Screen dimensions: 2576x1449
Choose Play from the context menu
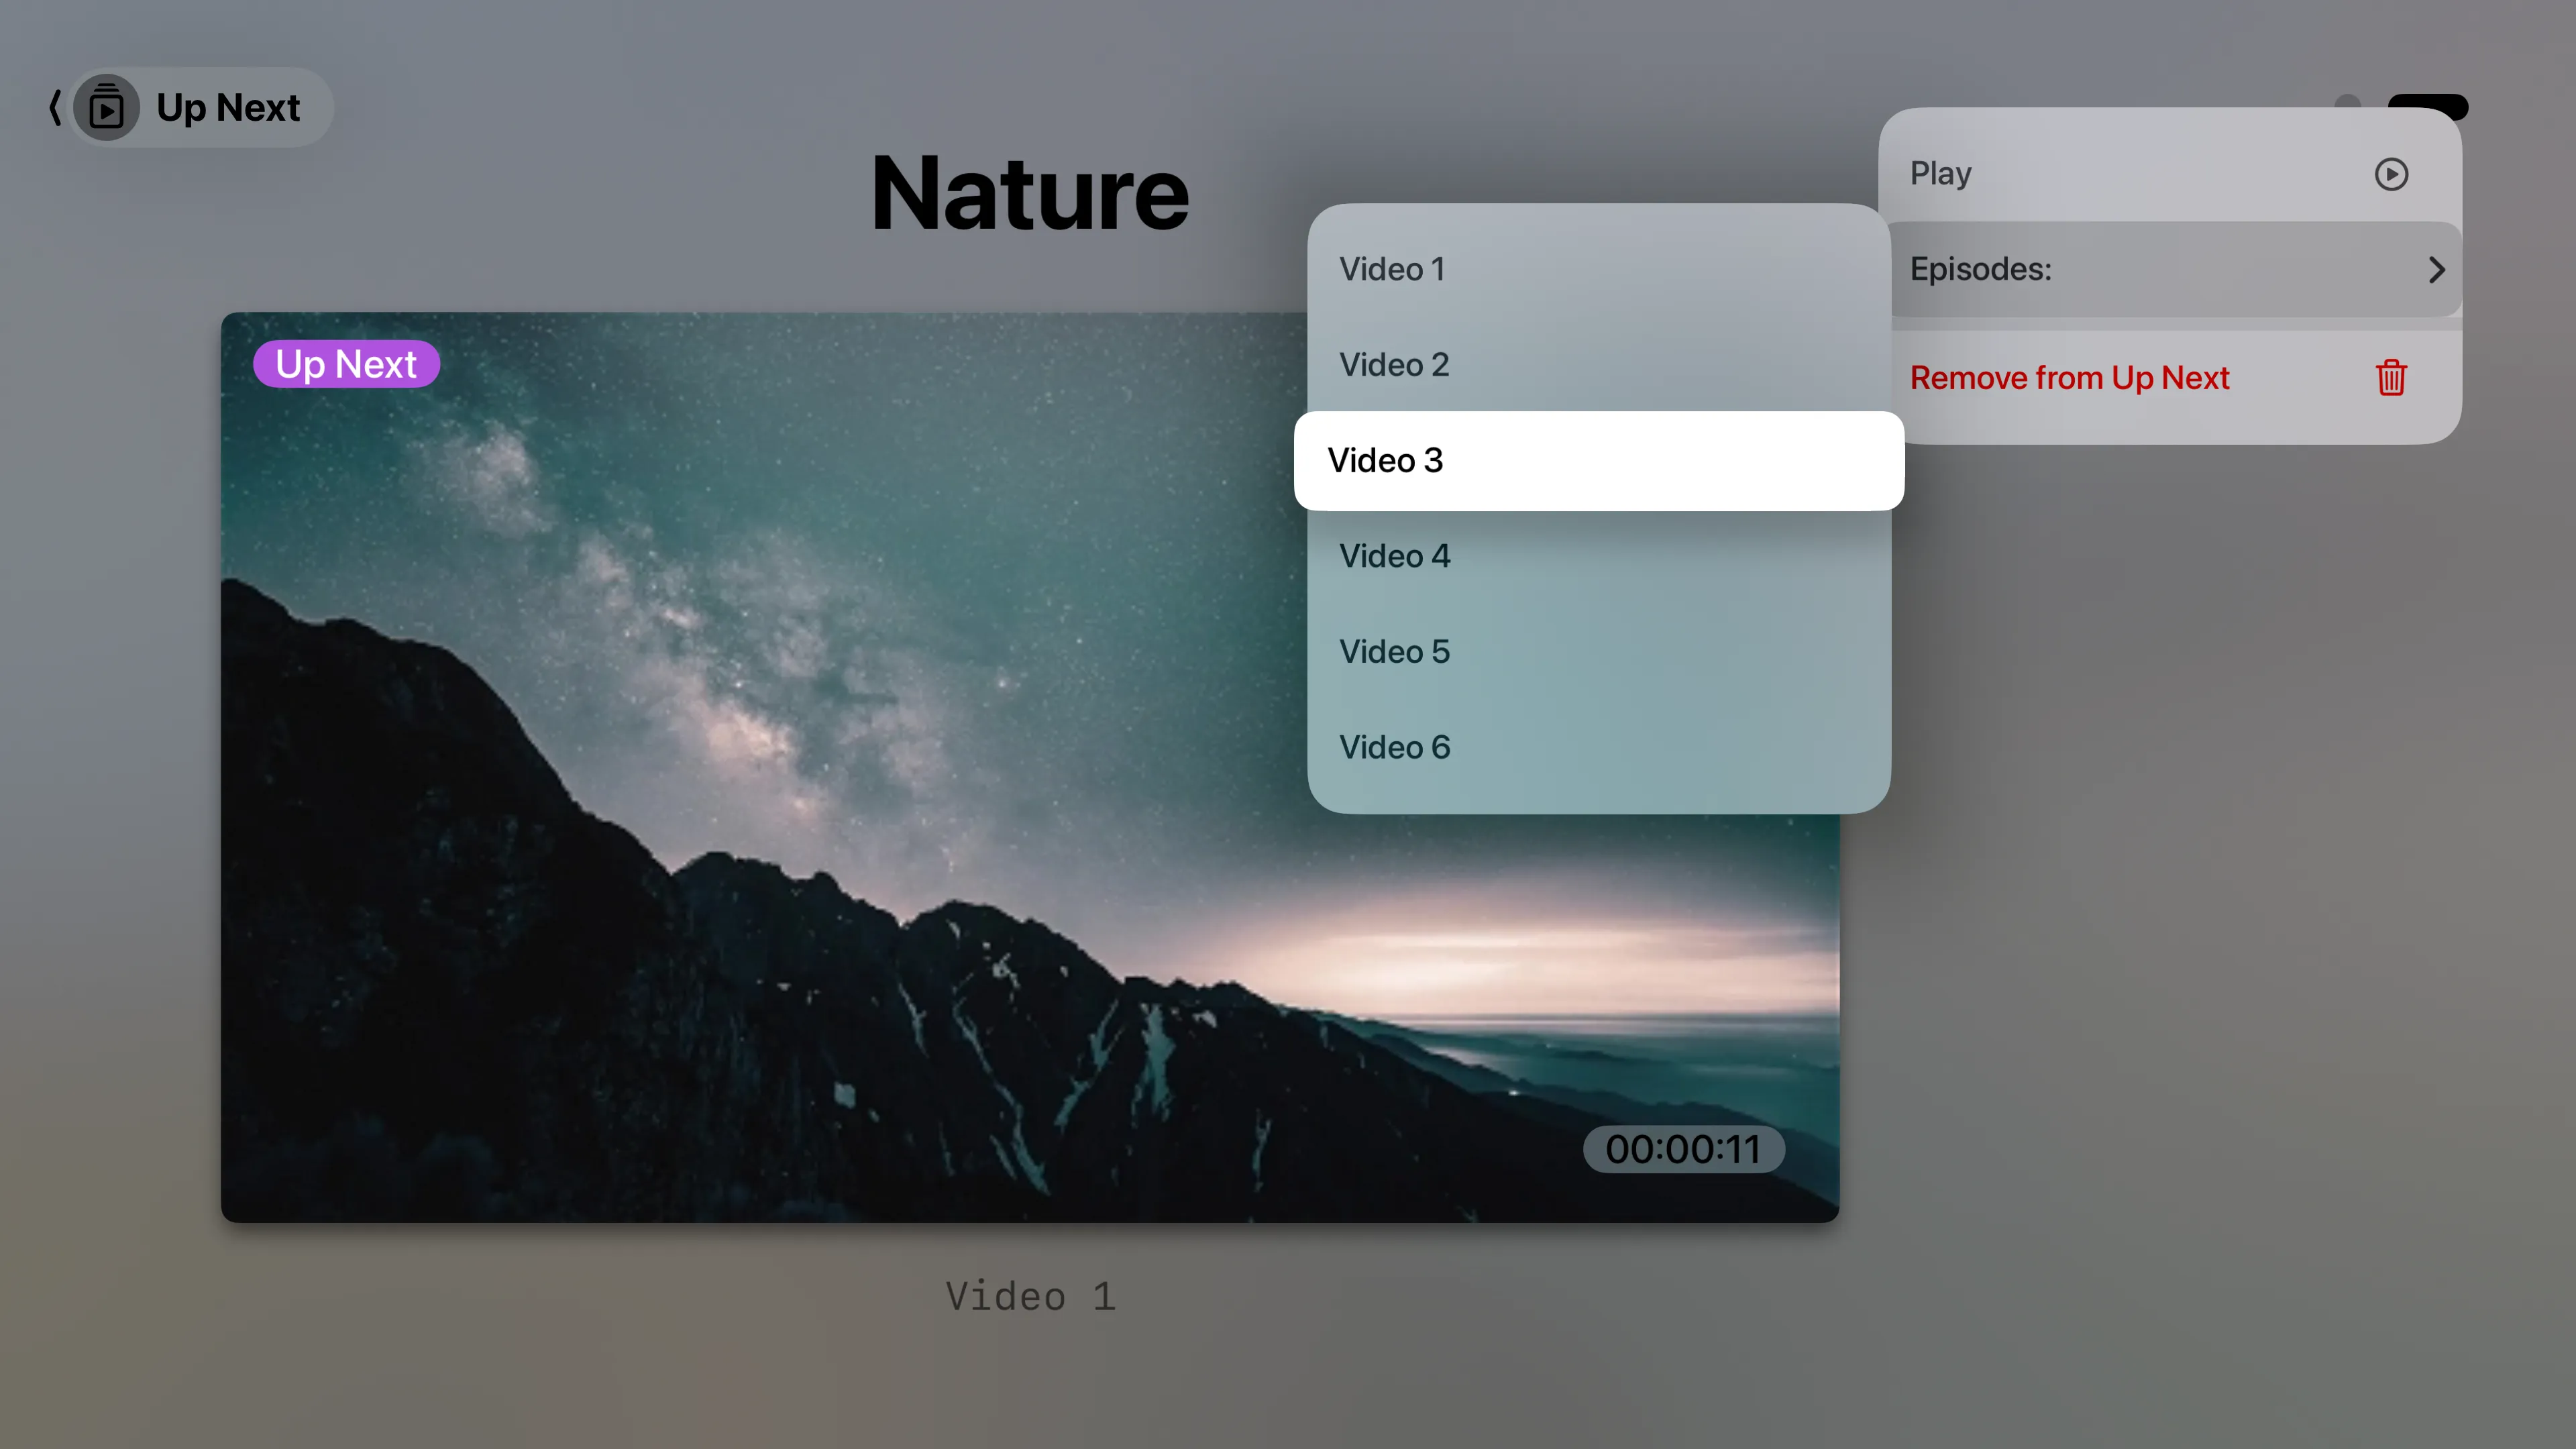[1941, 174]
